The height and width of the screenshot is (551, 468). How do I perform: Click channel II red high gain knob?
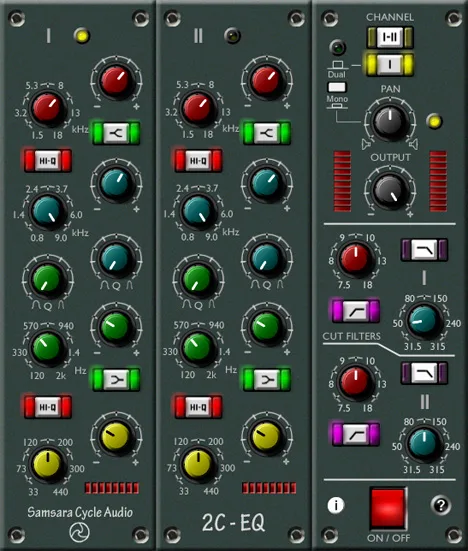[x=266, y=80]
